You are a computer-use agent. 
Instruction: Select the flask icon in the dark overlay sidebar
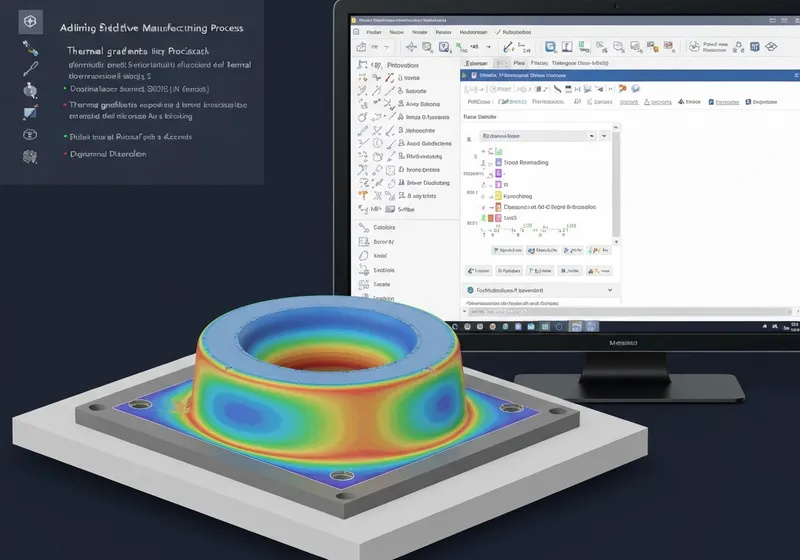30,90
